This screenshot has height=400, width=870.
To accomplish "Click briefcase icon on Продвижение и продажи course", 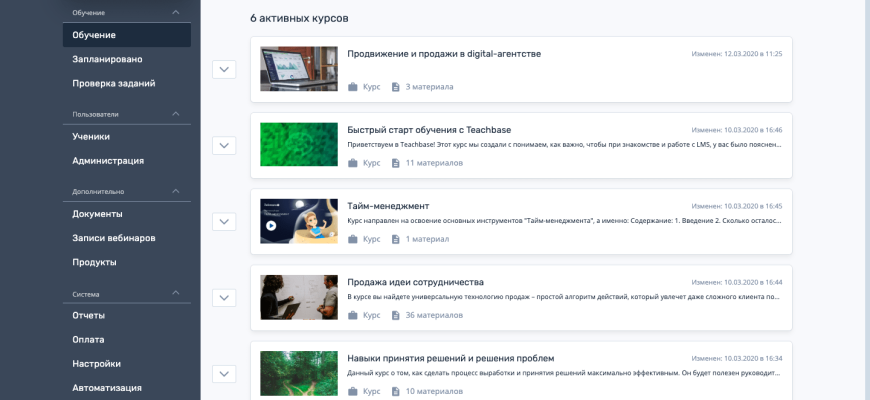I will click(352, 87).
